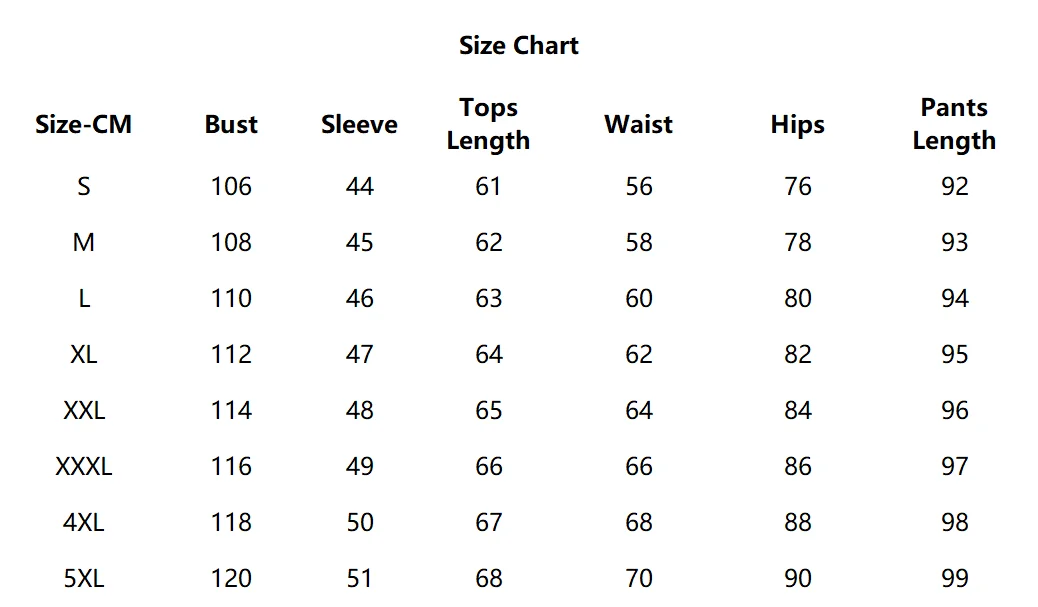Click the Waist column header
This screenshot has height=607, width=1038.
point(638,125)
